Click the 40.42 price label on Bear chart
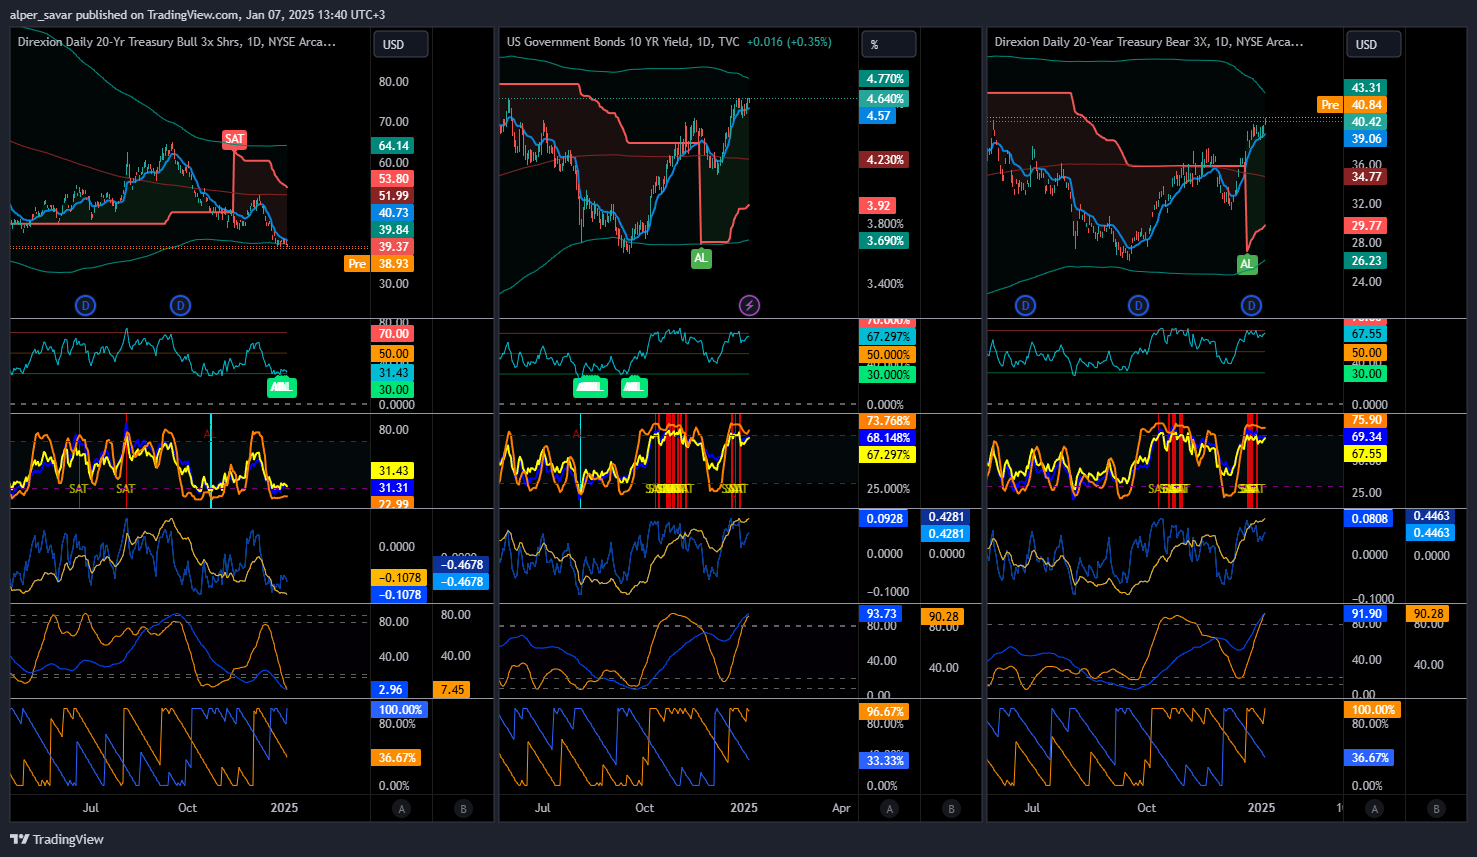Screen dimensions: 1477x857 1367,122
